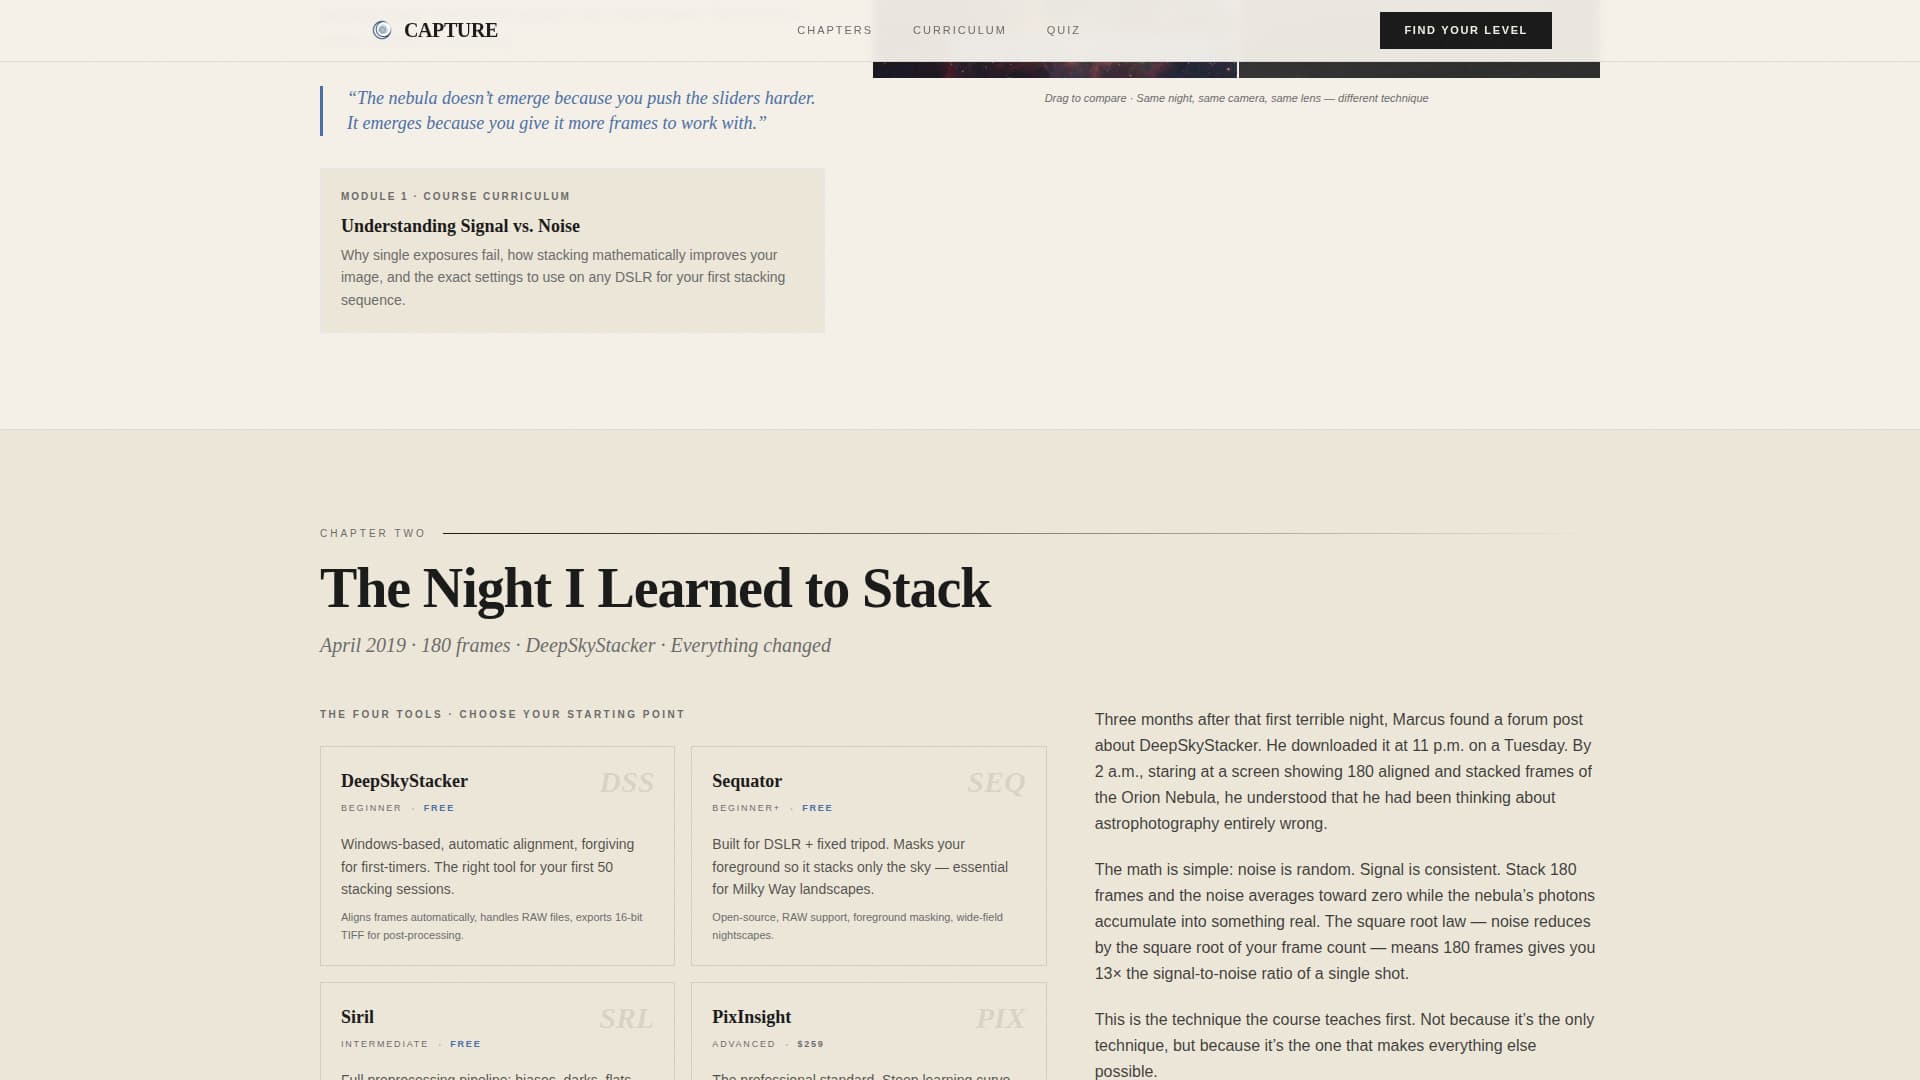Open the Quiz nav item

(x=1063, y=30)
